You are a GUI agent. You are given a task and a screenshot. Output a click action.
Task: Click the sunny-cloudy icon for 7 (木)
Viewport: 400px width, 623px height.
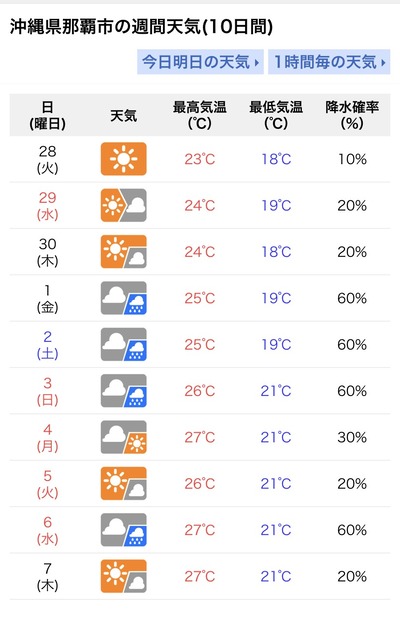pos(124,576)
